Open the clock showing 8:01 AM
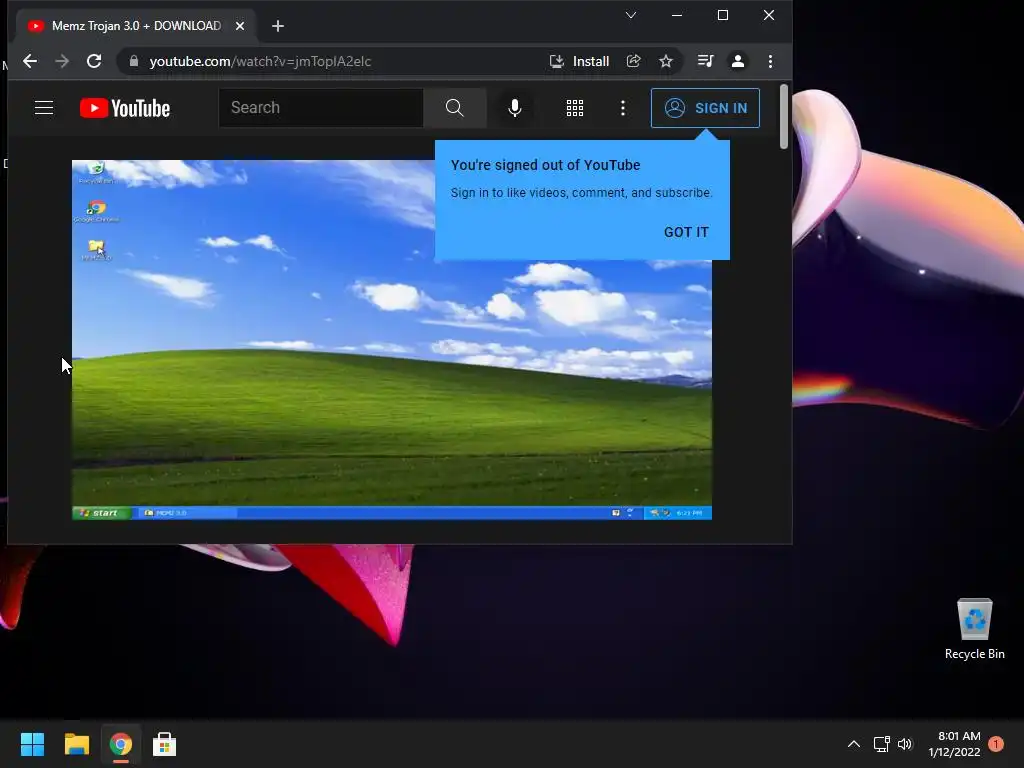 pos(955,744)
